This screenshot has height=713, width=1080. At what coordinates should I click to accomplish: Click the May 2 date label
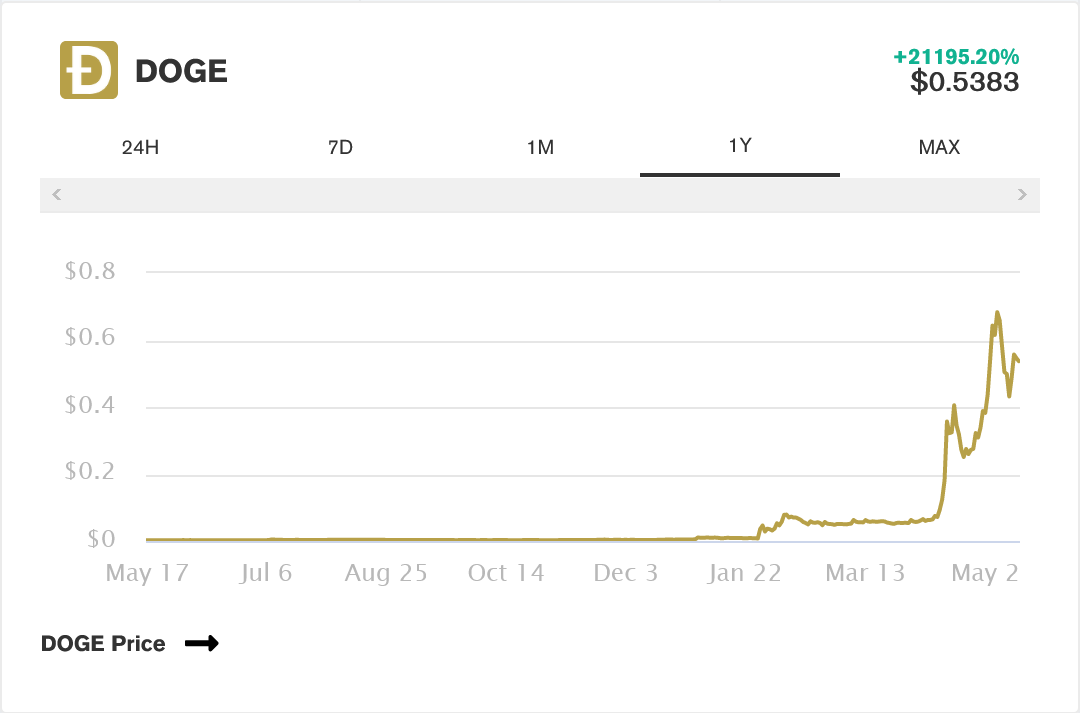tap(985, 573)
